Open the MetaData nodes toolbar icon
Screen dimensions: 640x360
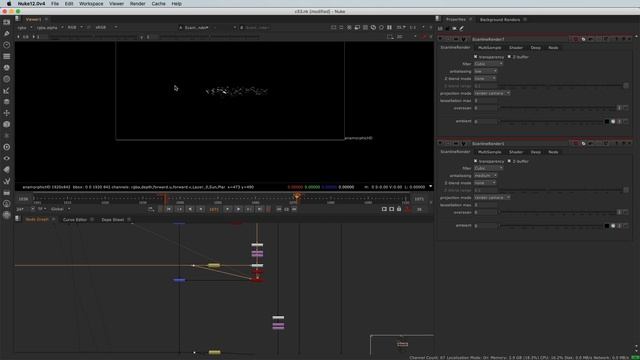pos(7,170)
